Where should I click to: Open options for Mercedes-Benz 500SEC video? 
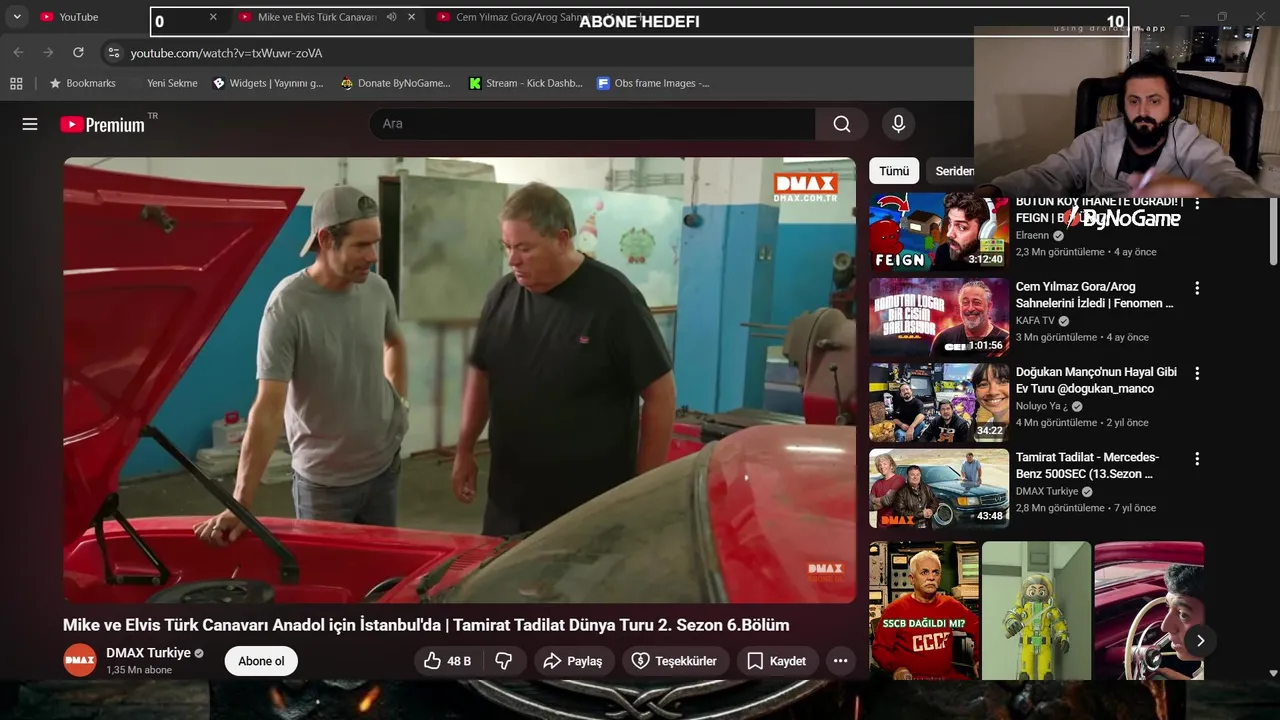tap(1197, 458)
